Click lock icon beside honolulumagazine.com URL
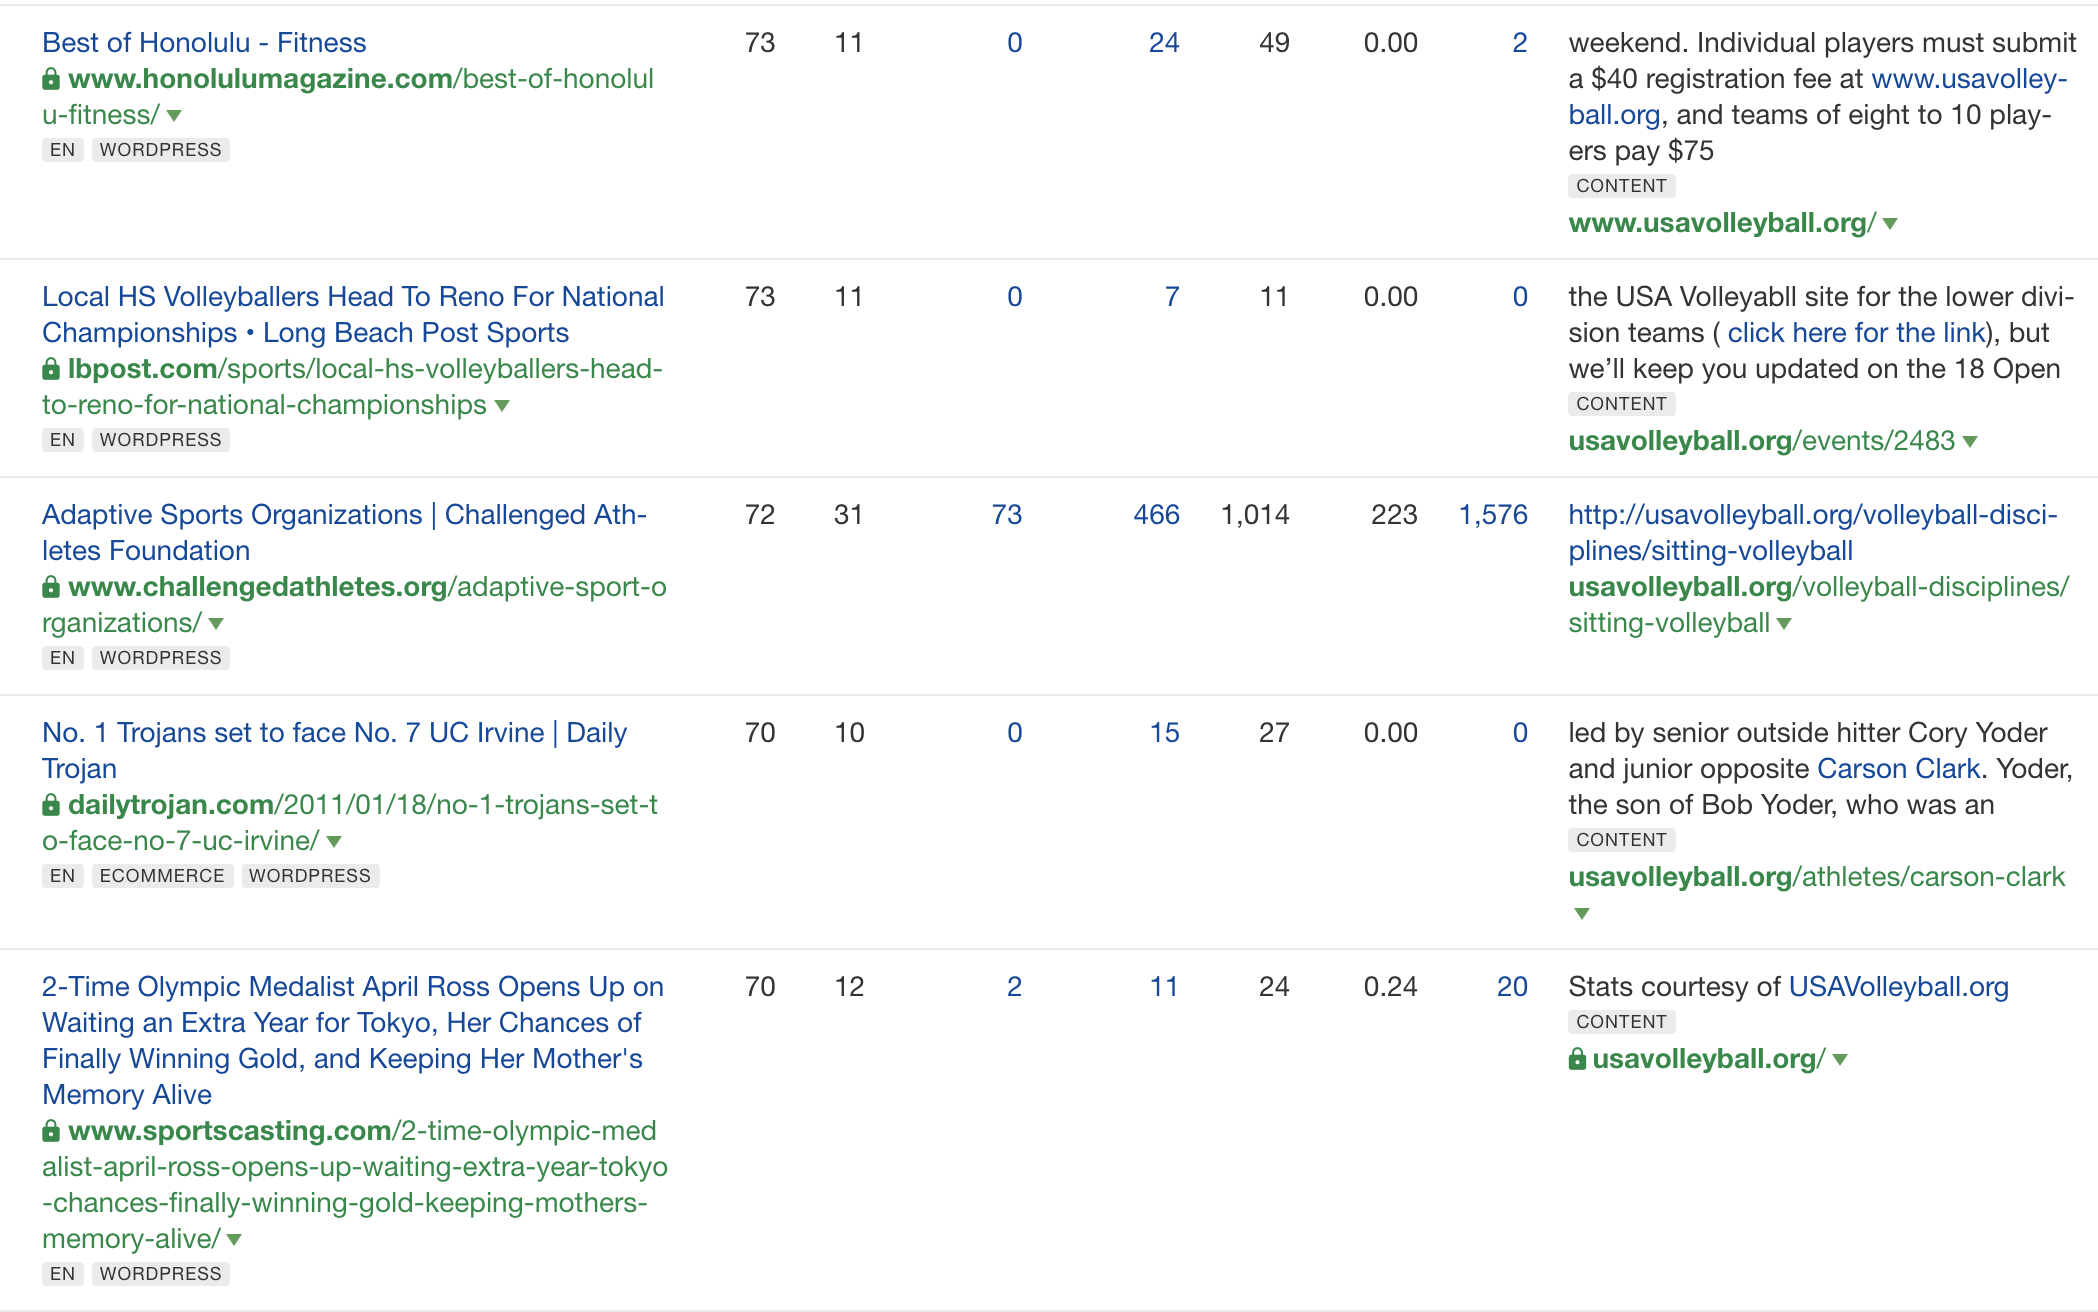This screenshot has width=2098, height=1312. [x=51, y=79]
